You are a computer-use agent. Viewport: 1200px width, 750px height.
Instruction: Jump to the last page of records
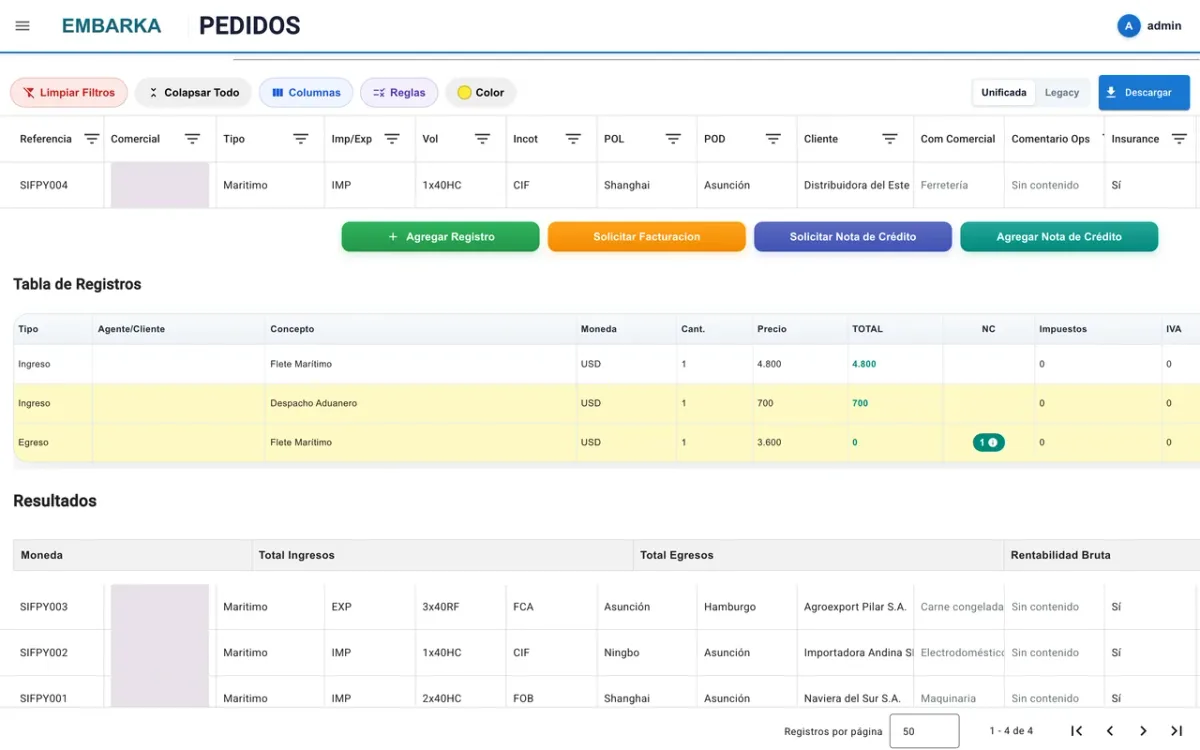[x=1177, y=731]
